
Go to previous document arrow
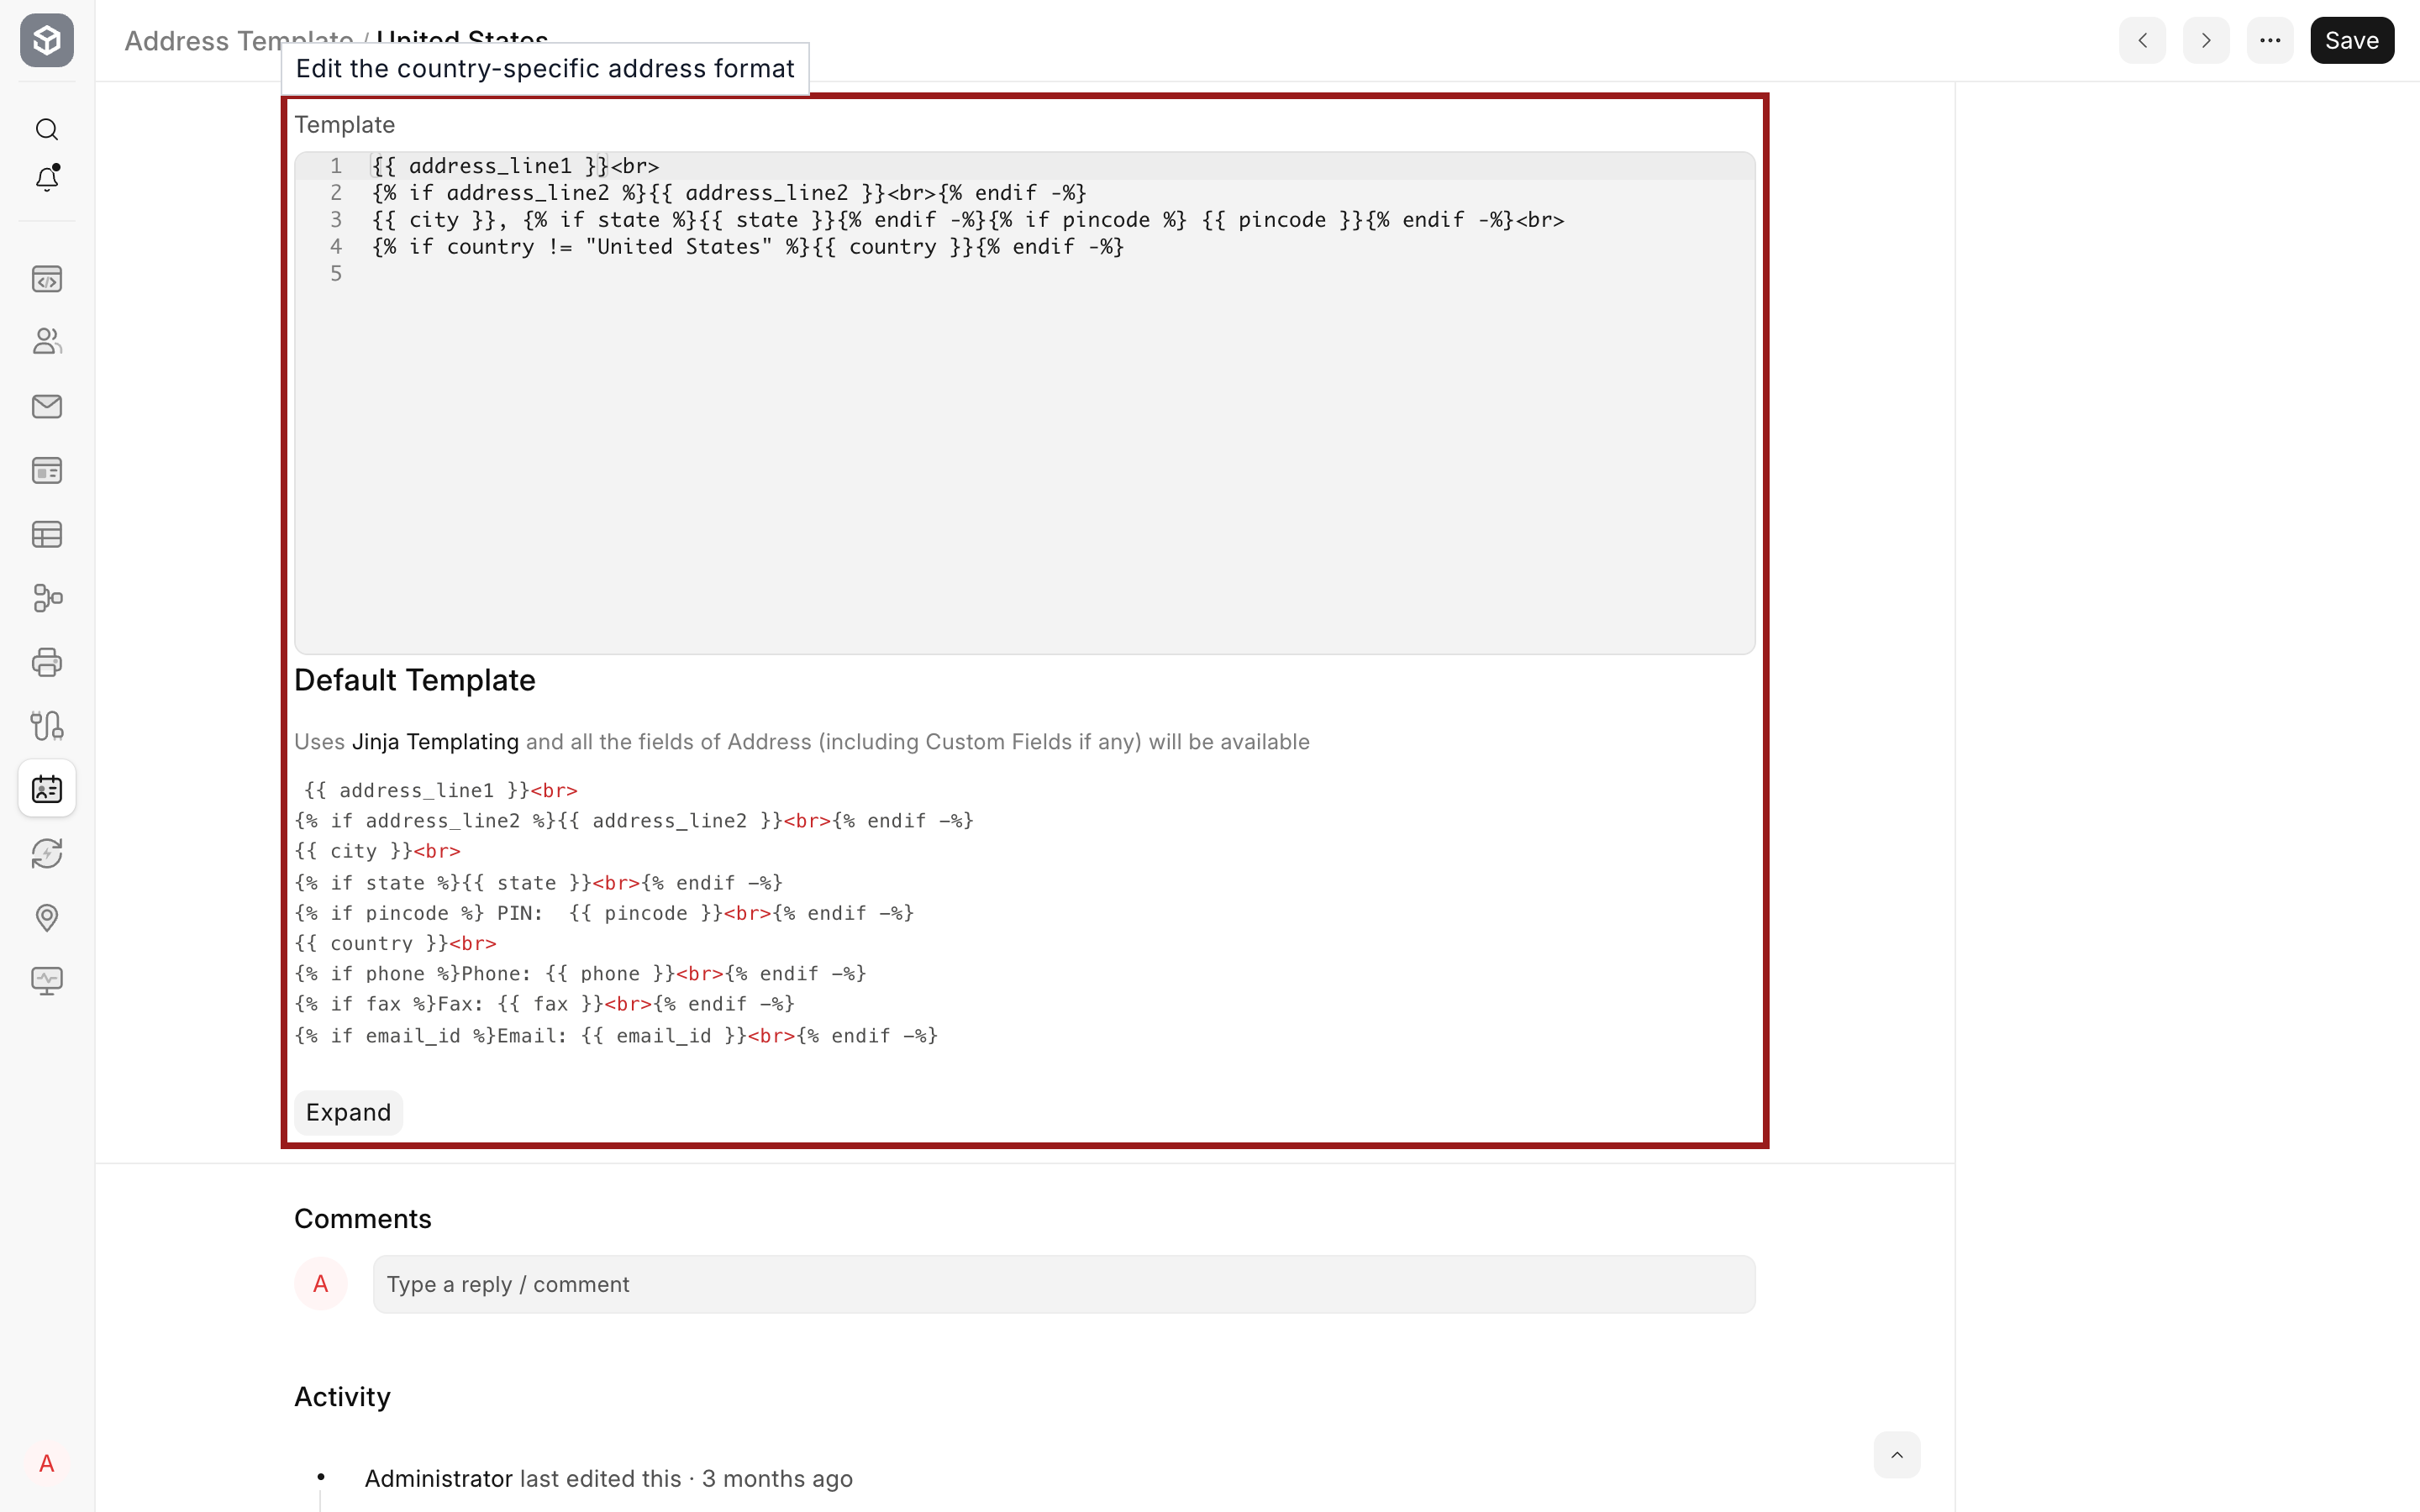(2142, 40)
